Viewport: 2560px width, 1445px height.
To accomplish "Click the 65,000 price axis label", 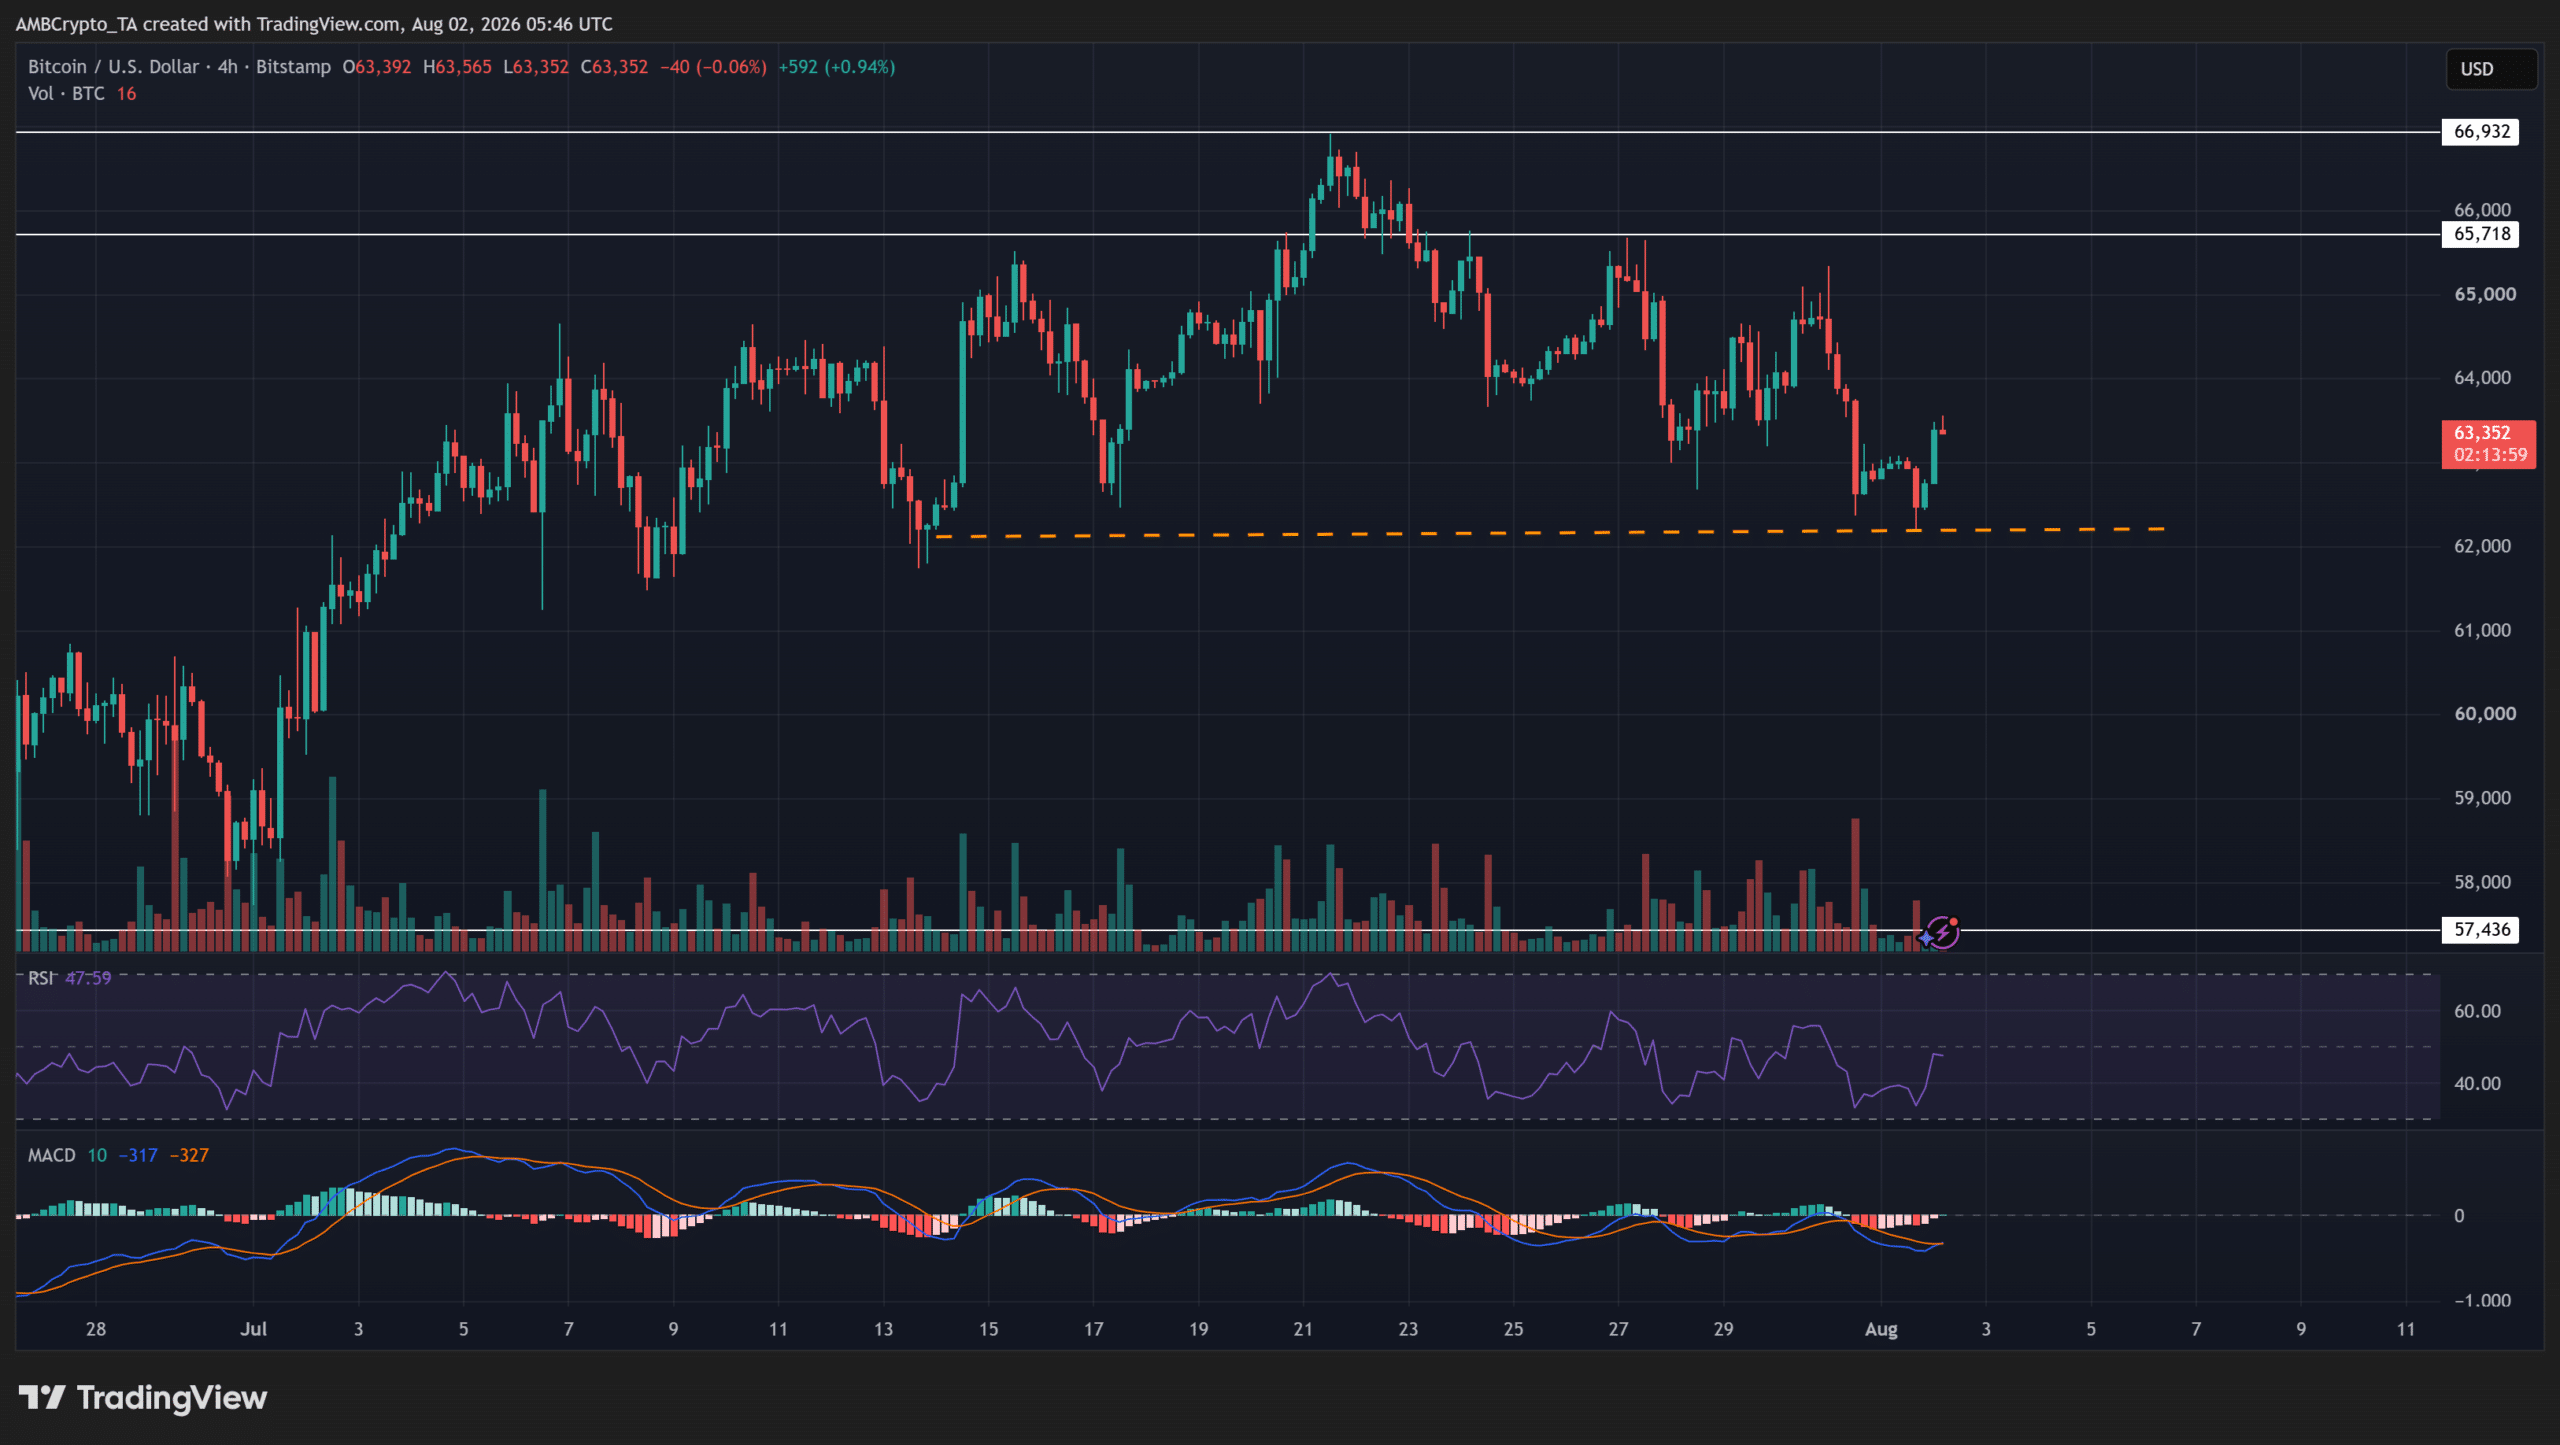I will coord(2485,294).
